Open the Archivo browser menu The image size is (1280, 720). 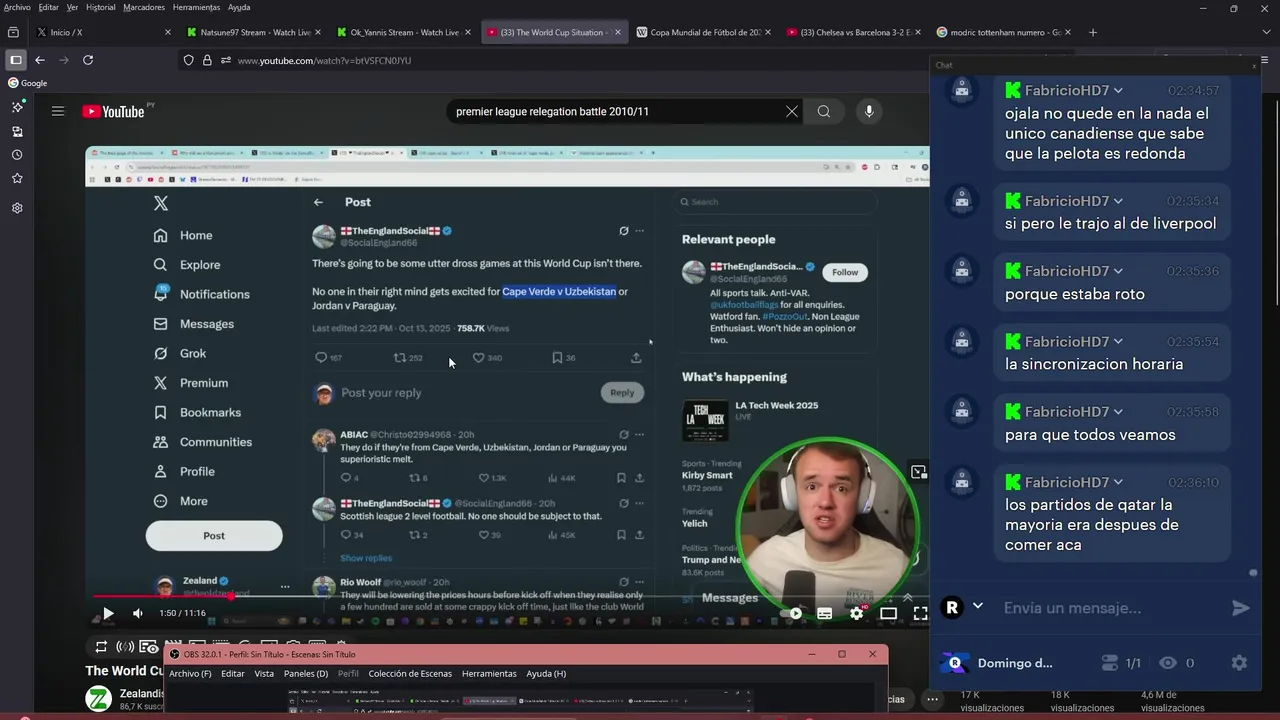tap(17, 7)
